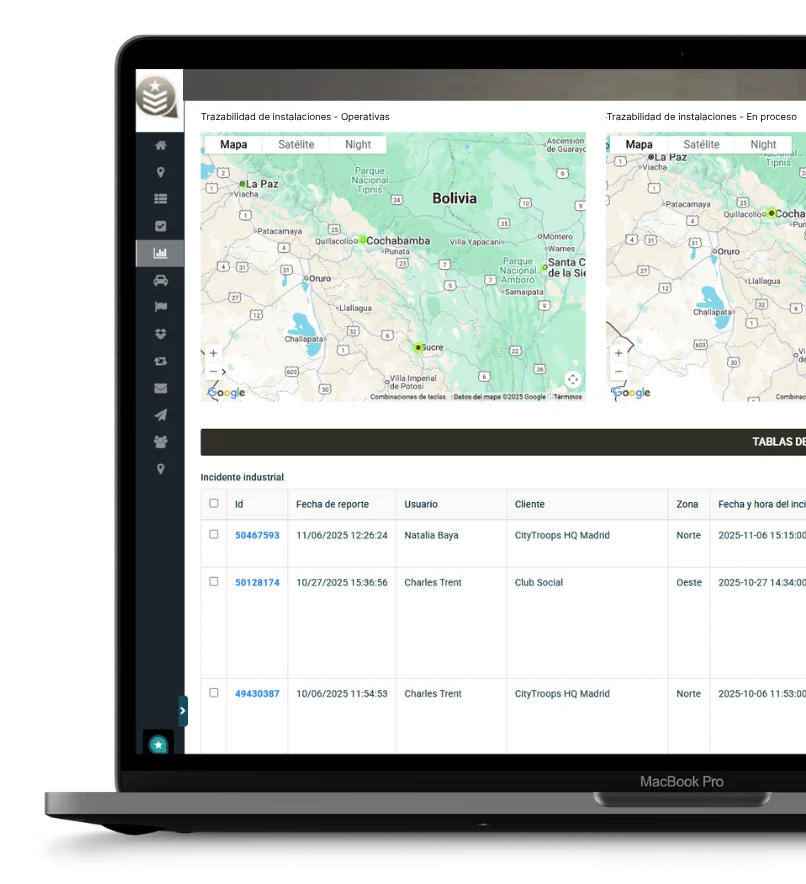Click the Google logo on En proceso map
This screenshot has width=806, height=884.
coord(631,392)
